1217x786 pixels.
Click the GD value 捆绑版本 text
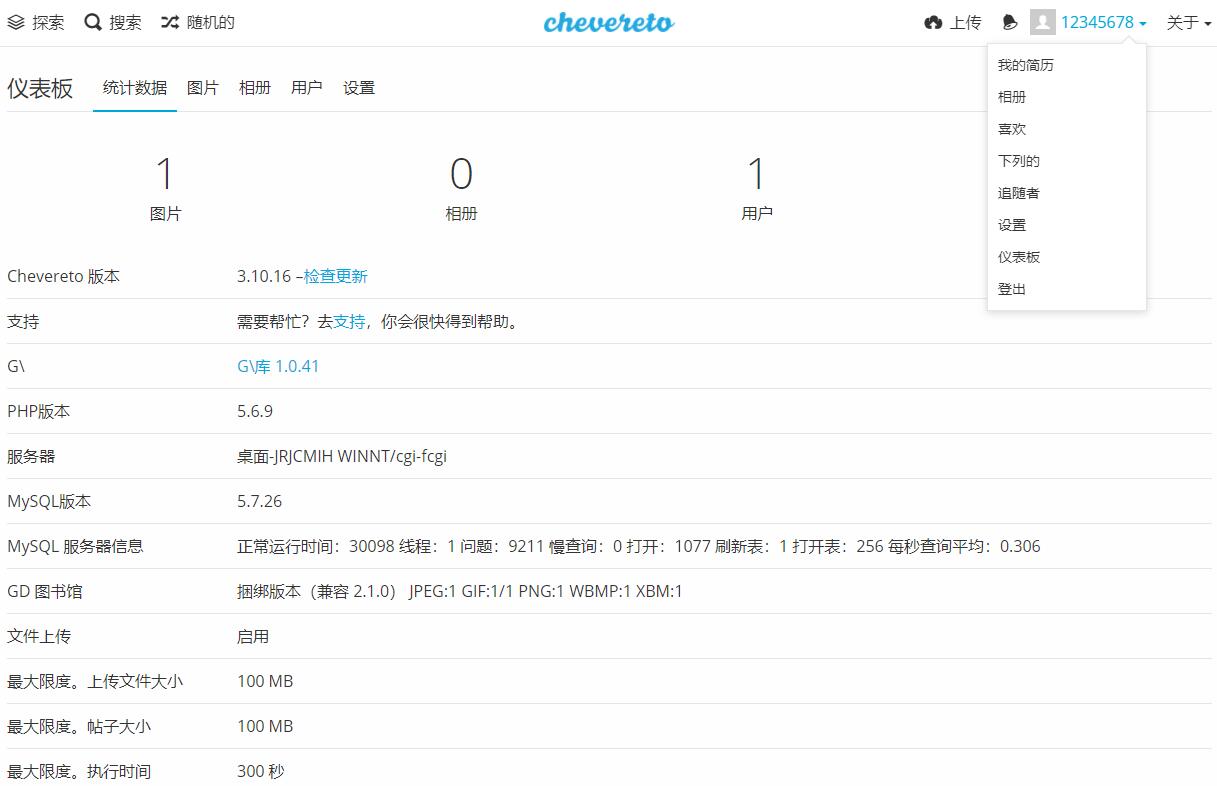click(460, 591)
